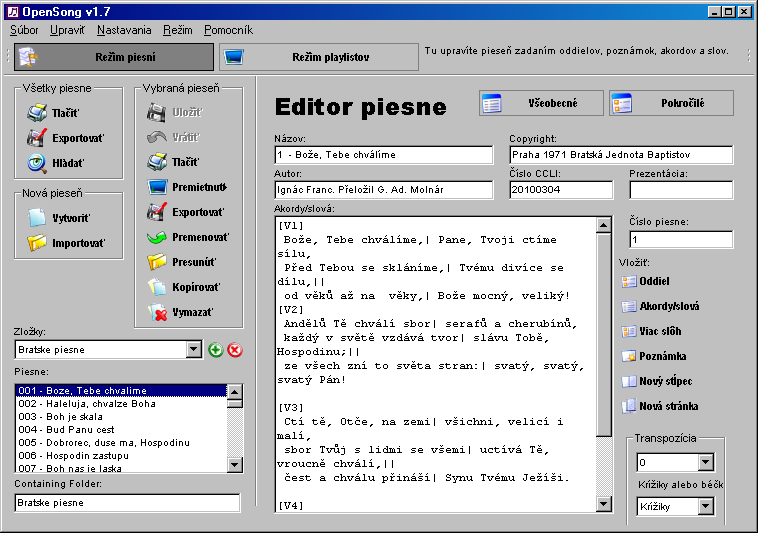Import a song with Importovať folder icon
The width and height of the screenshot is (758, 533).
37,243
